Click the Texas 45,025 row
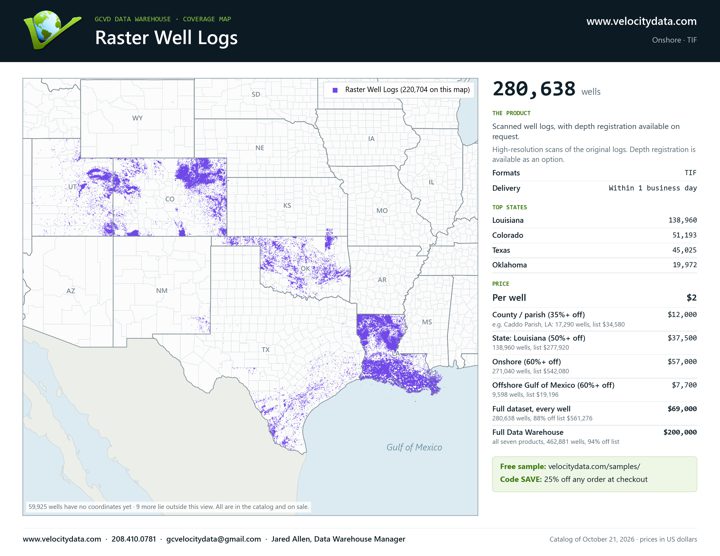Image resolution: width=720 pixels, height=556 pixels. 594,250
